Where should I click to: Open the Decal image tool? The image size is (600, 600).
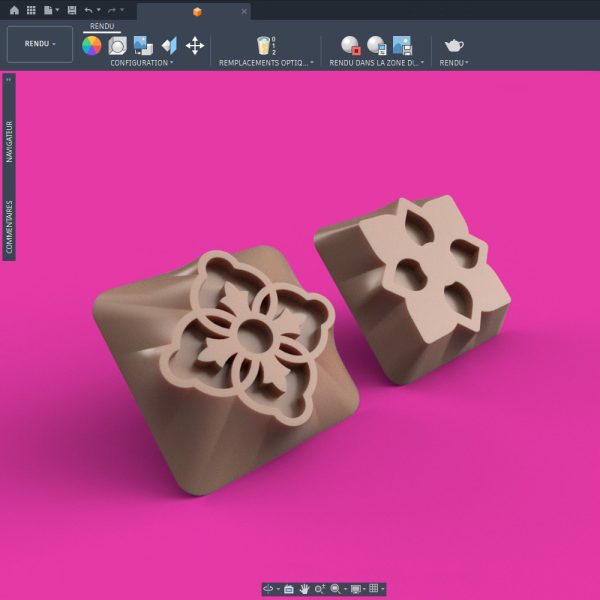coord(143,46)
